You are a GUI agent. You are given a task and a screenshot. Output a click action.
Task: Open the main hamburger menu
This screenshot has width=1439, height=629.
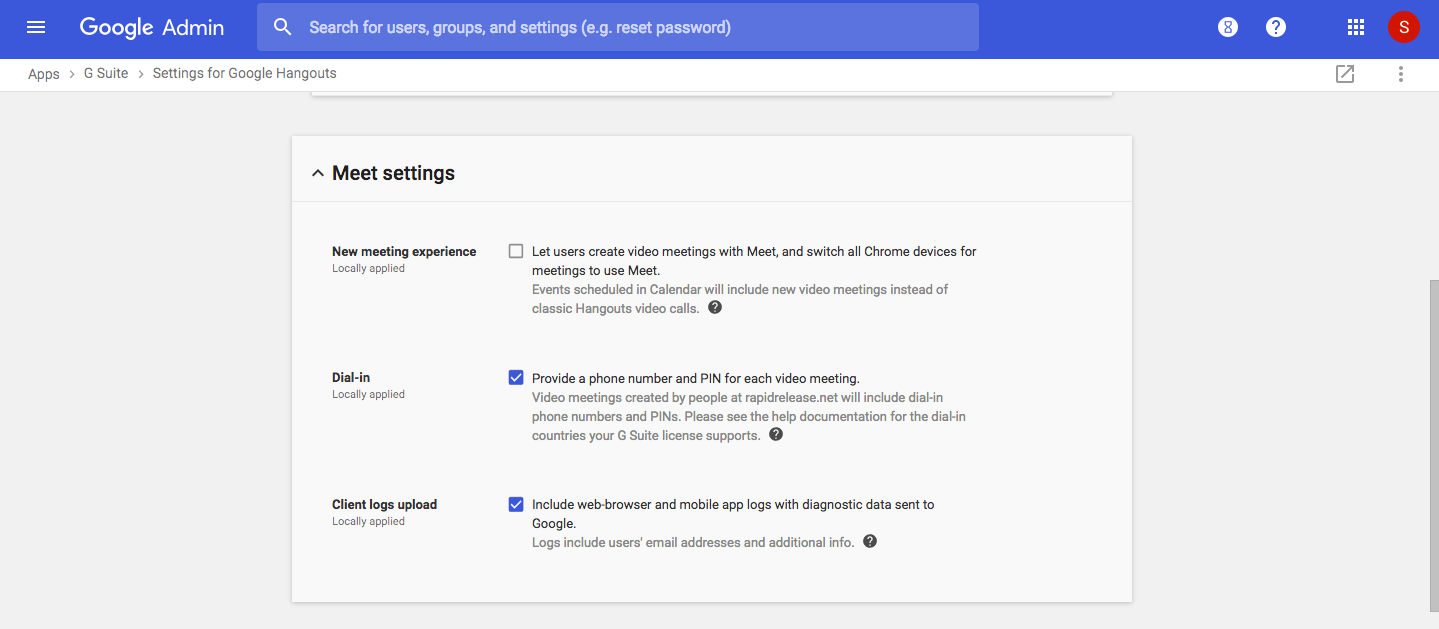[x=36, y=27]
